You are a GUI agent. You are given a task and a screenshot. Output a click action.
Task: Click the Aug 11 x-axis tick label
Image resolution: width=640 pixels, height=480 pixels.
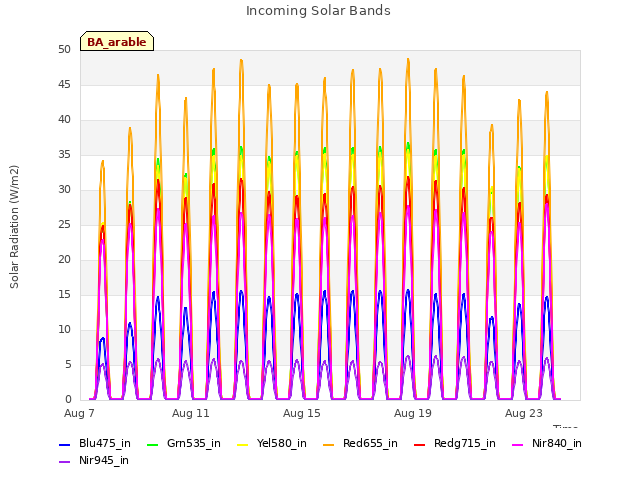coord(191,413)
